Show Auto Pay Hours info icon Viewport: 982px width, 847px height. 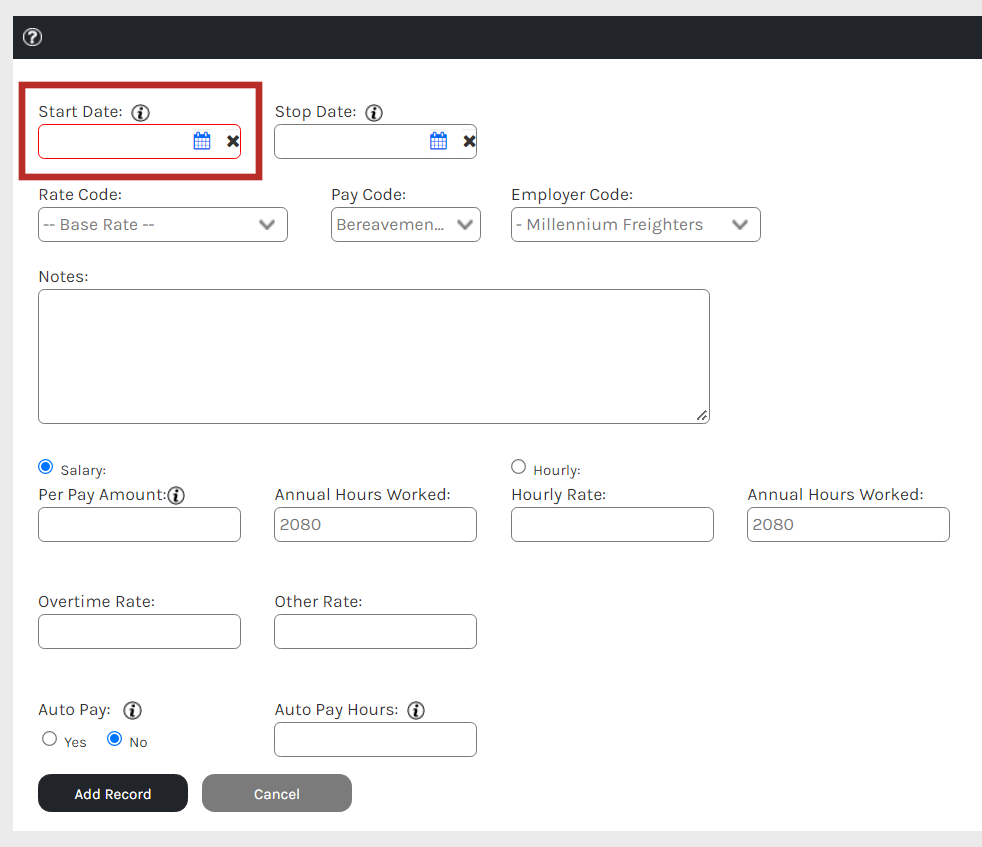click(x=416, y=710)
